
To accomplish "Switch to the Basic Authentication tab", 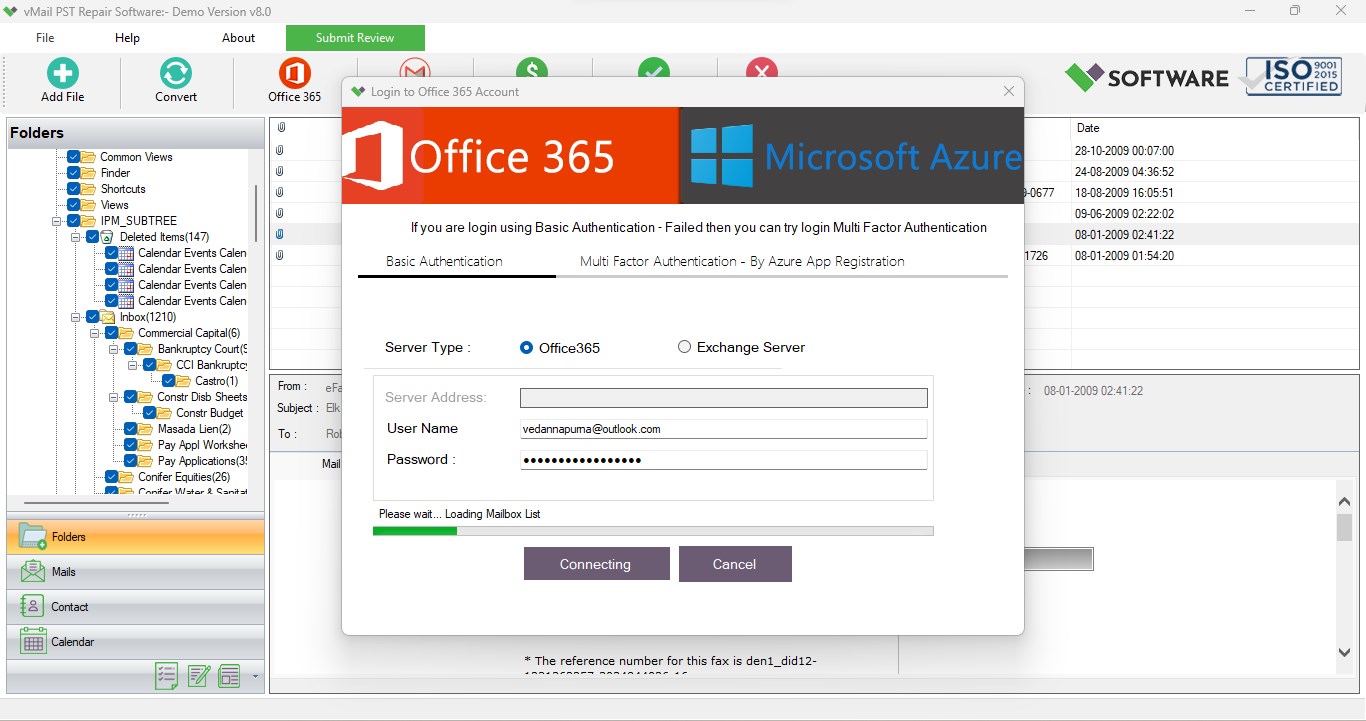I will 444,261.
